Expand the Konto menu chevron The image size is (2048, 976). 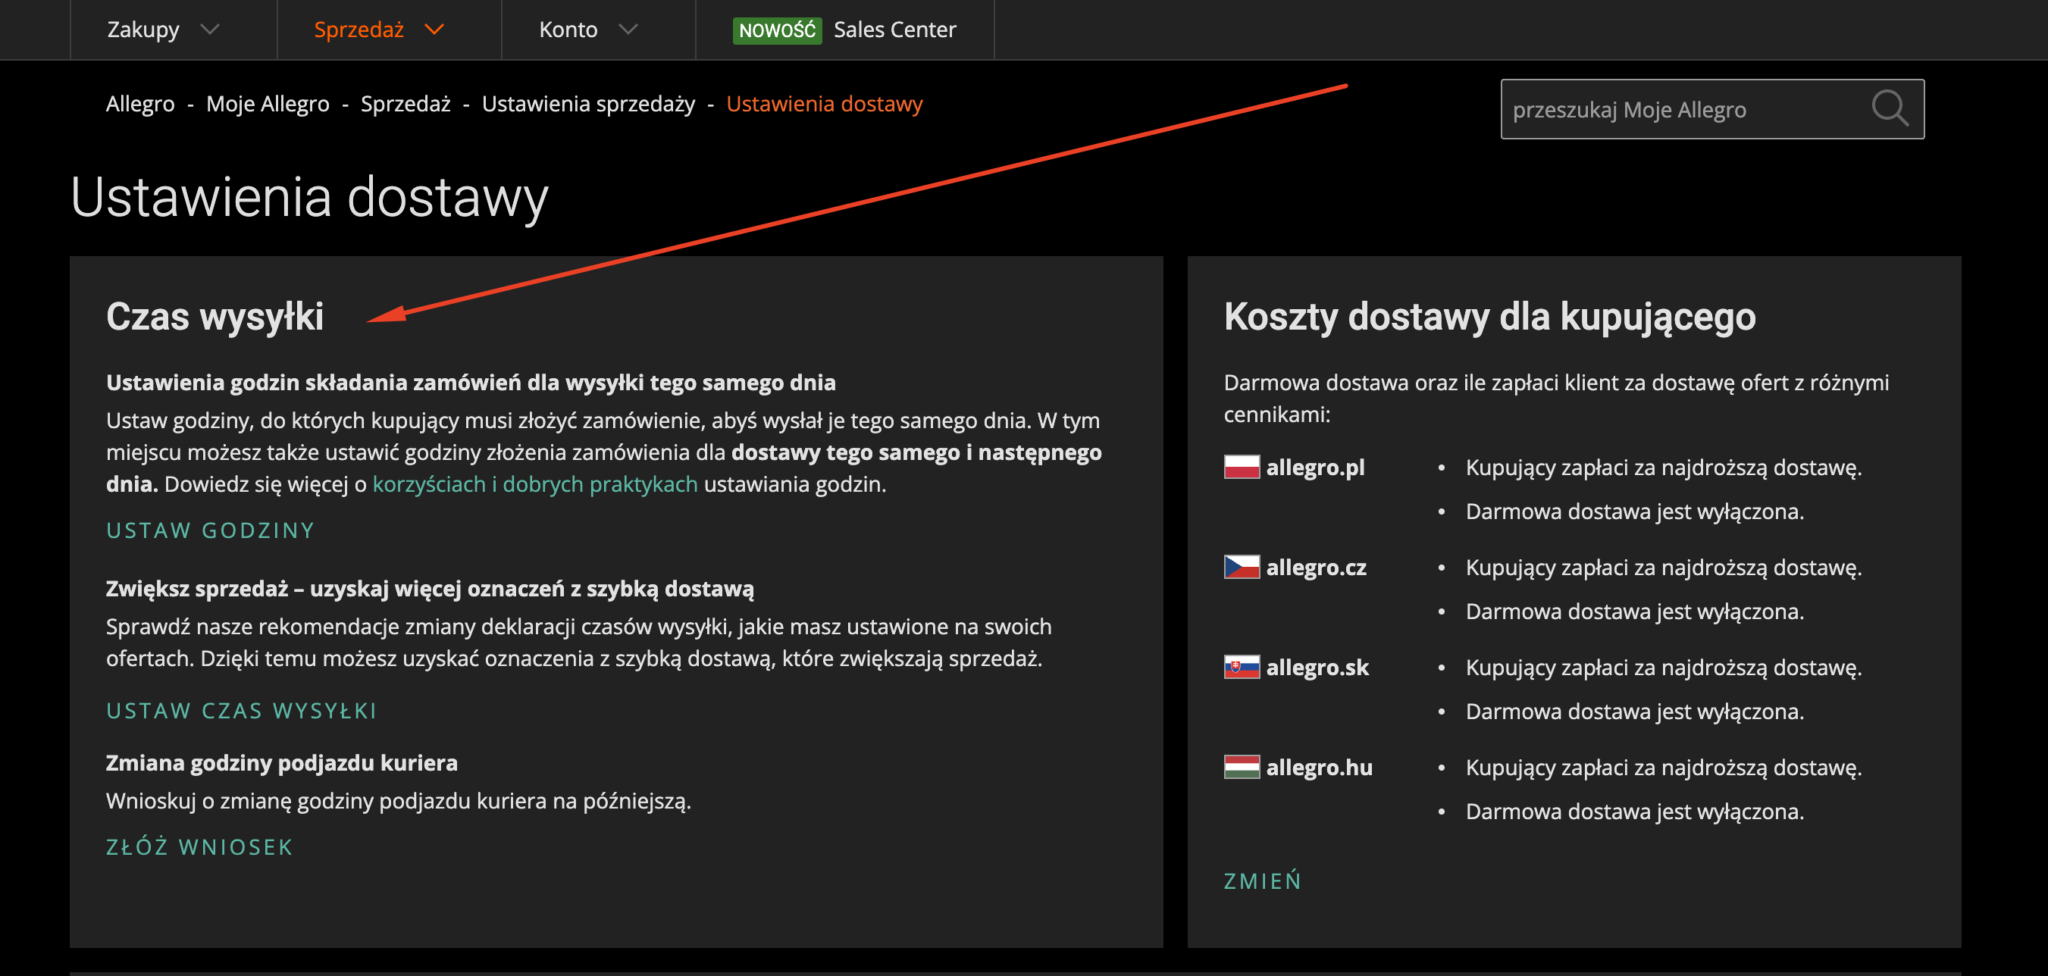[x=628, y=30]
